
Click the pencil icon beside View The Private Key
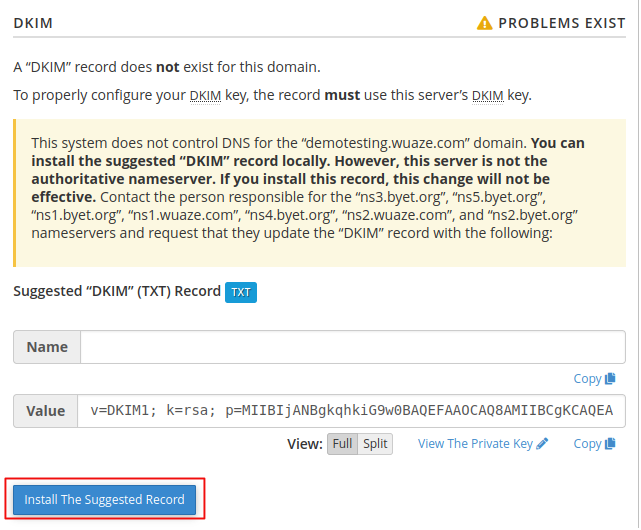point(542,443)
